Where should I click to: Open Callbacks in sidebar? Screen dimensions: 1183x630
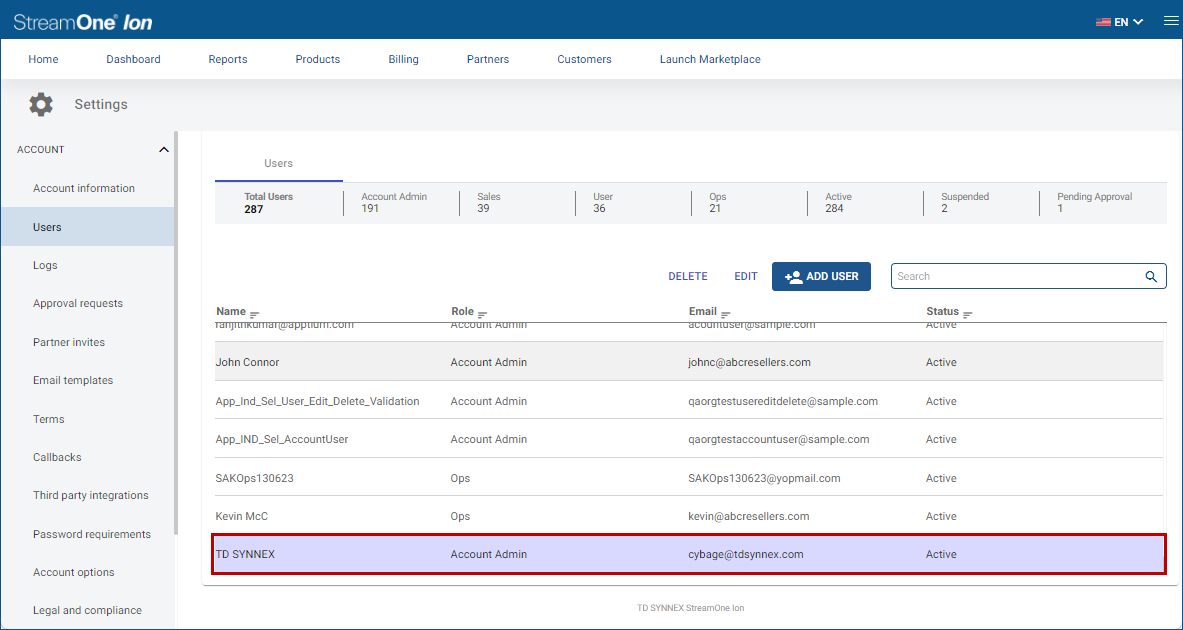tap(57, 457)
